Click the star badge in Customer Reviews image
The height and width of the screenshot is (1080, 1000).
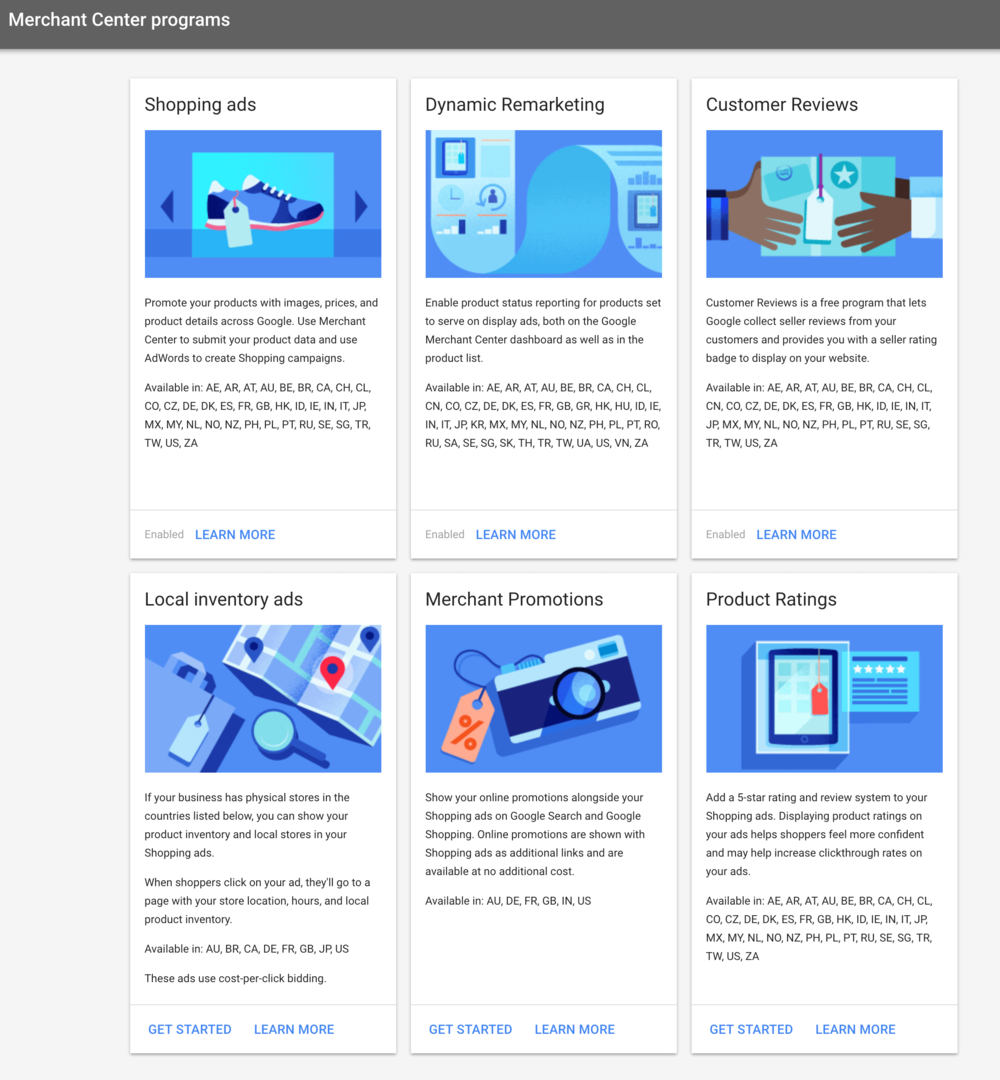844,175
